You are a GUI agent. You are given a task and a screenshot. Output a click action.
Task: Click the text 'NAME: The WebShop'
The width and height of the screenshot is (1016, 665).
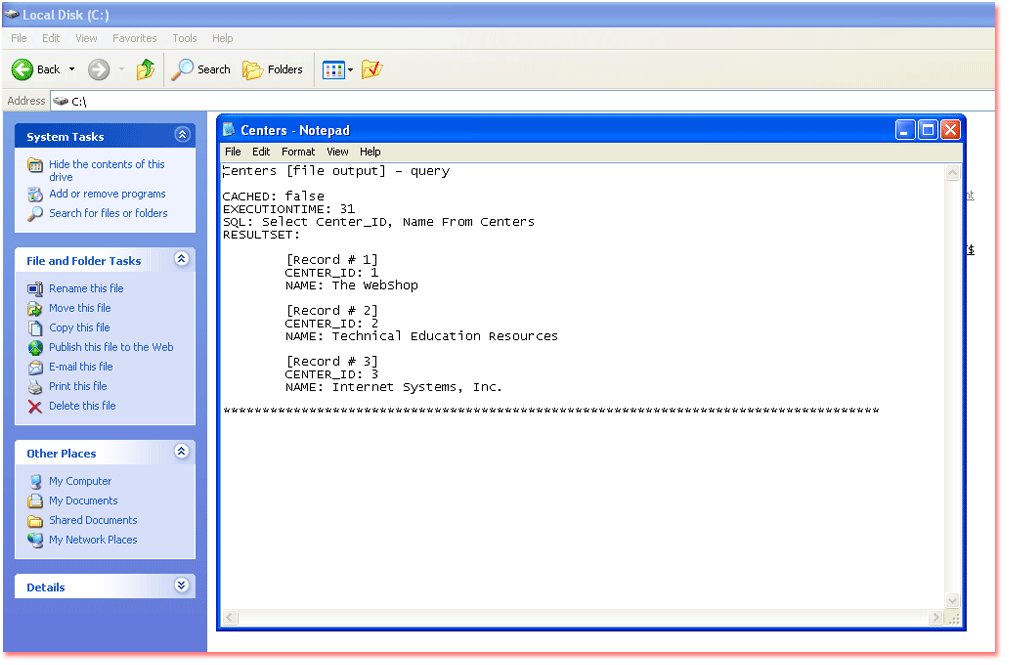tap(352, 286)
